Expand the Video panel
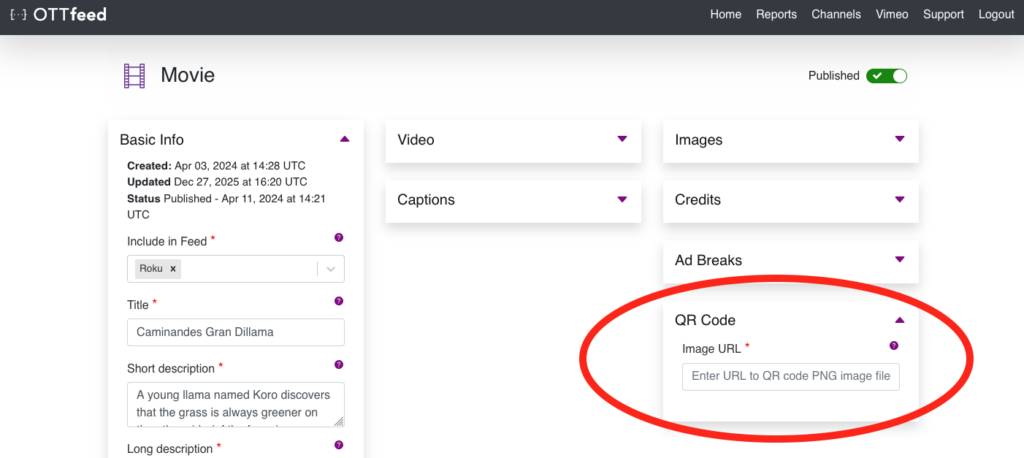 [x=622, y=139]
